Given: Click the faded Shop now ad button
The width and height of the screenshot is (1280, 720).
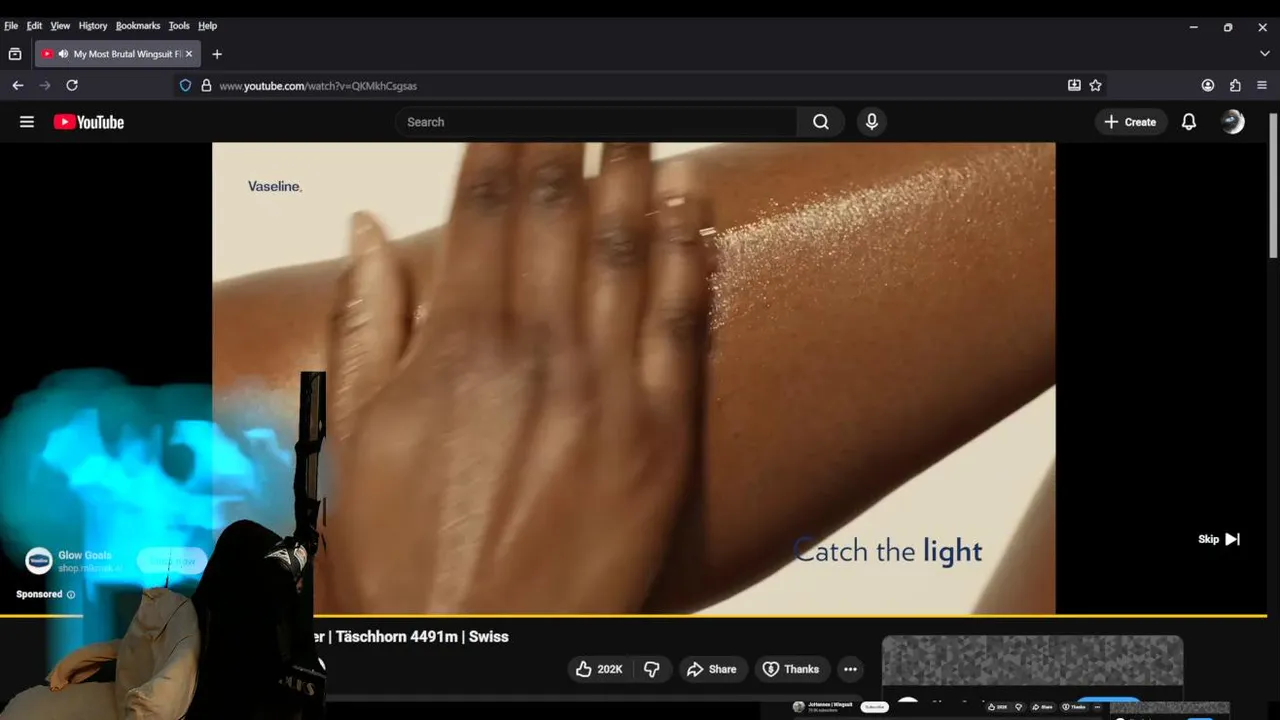Looking at the screenshot, I should pos(172,561).
